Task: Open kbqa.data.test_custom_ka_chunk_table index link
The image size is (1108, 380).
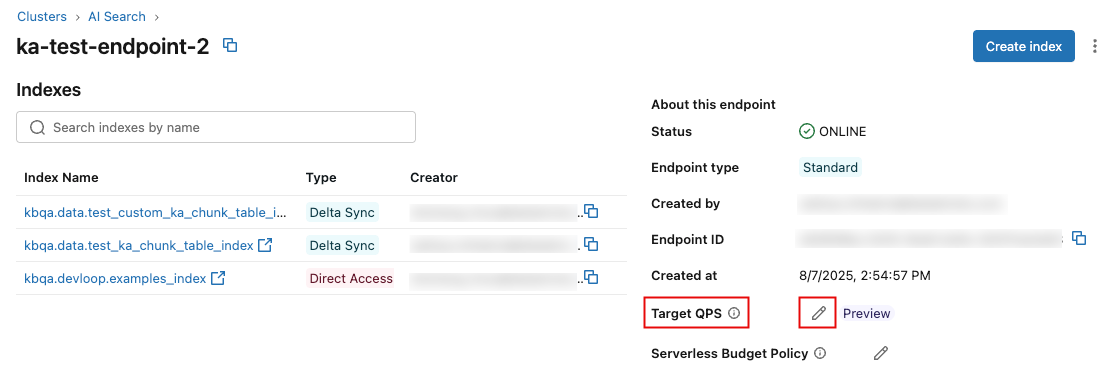Action: (x=155, y=212)
